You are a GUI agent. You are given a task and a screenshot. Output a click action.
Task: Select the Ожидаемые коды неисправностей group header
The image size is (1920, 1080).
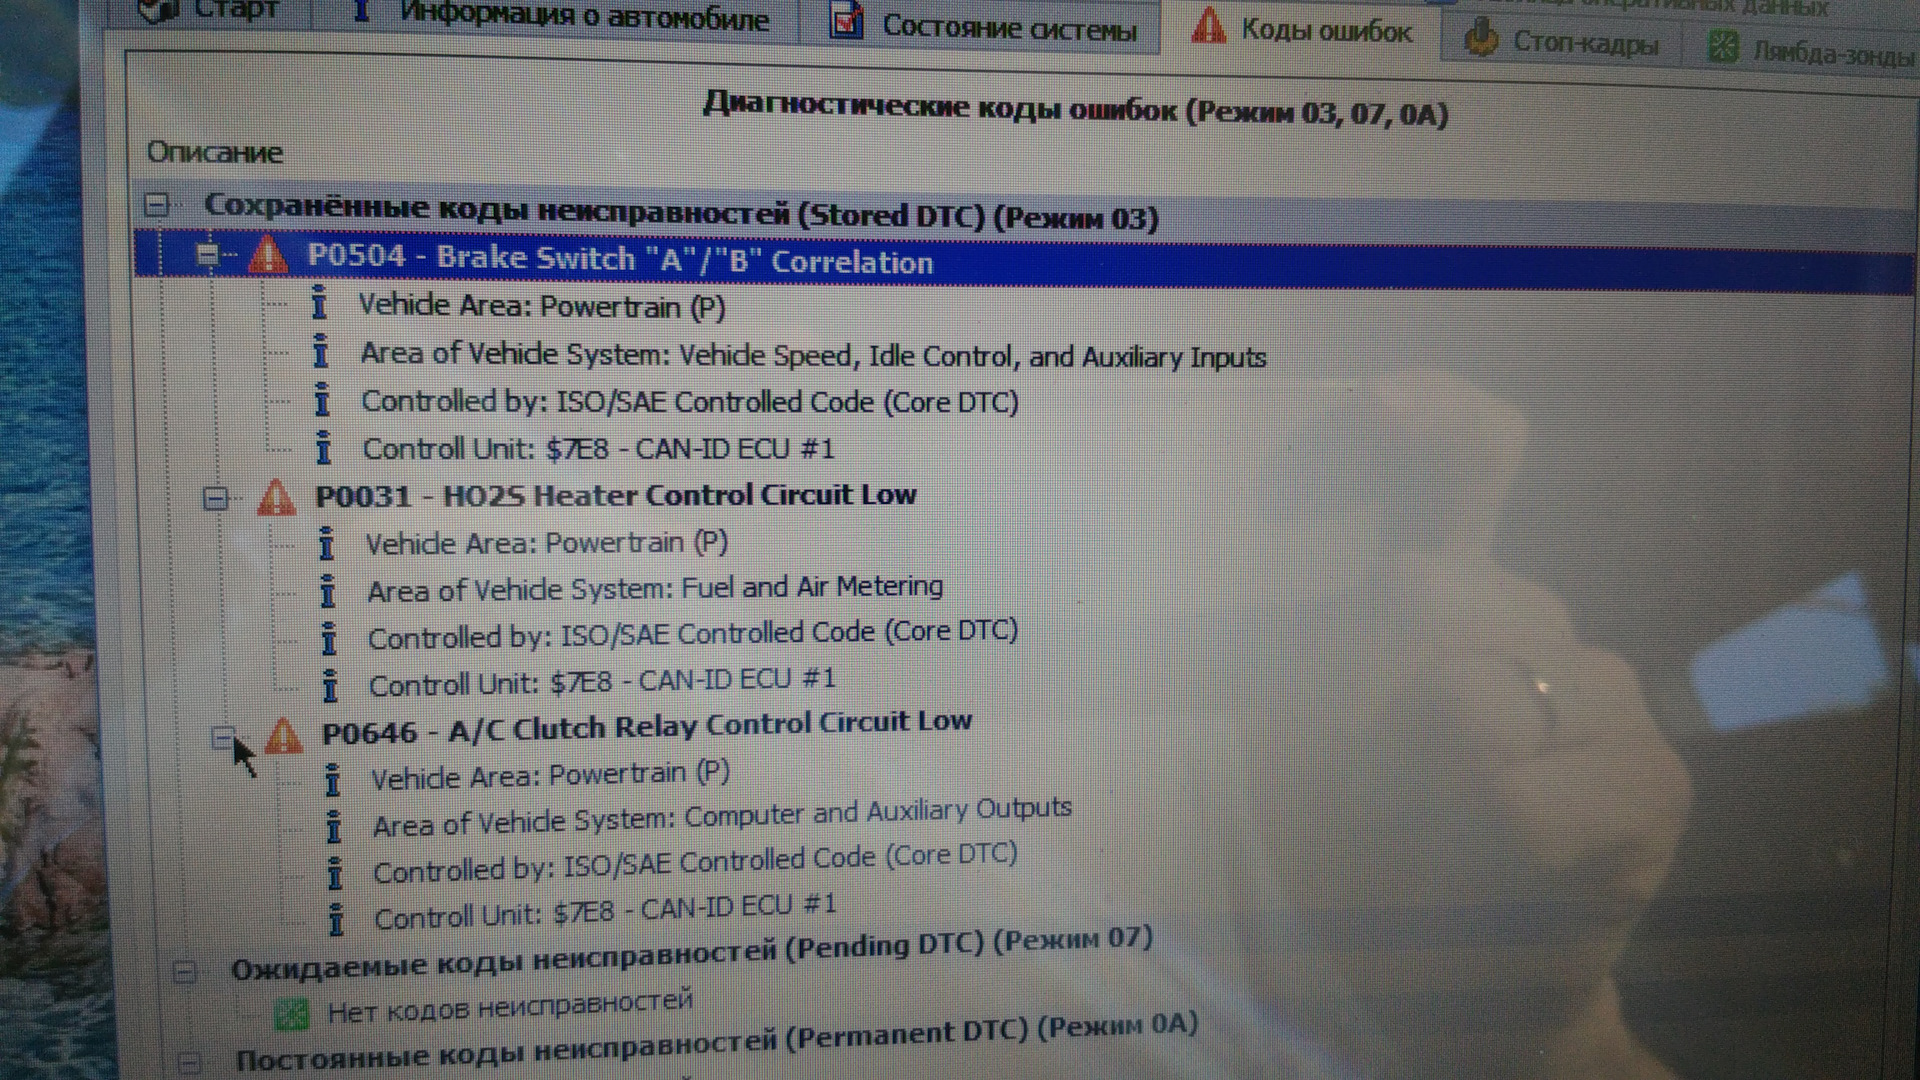pyautogui.click(x=692, y=955)
